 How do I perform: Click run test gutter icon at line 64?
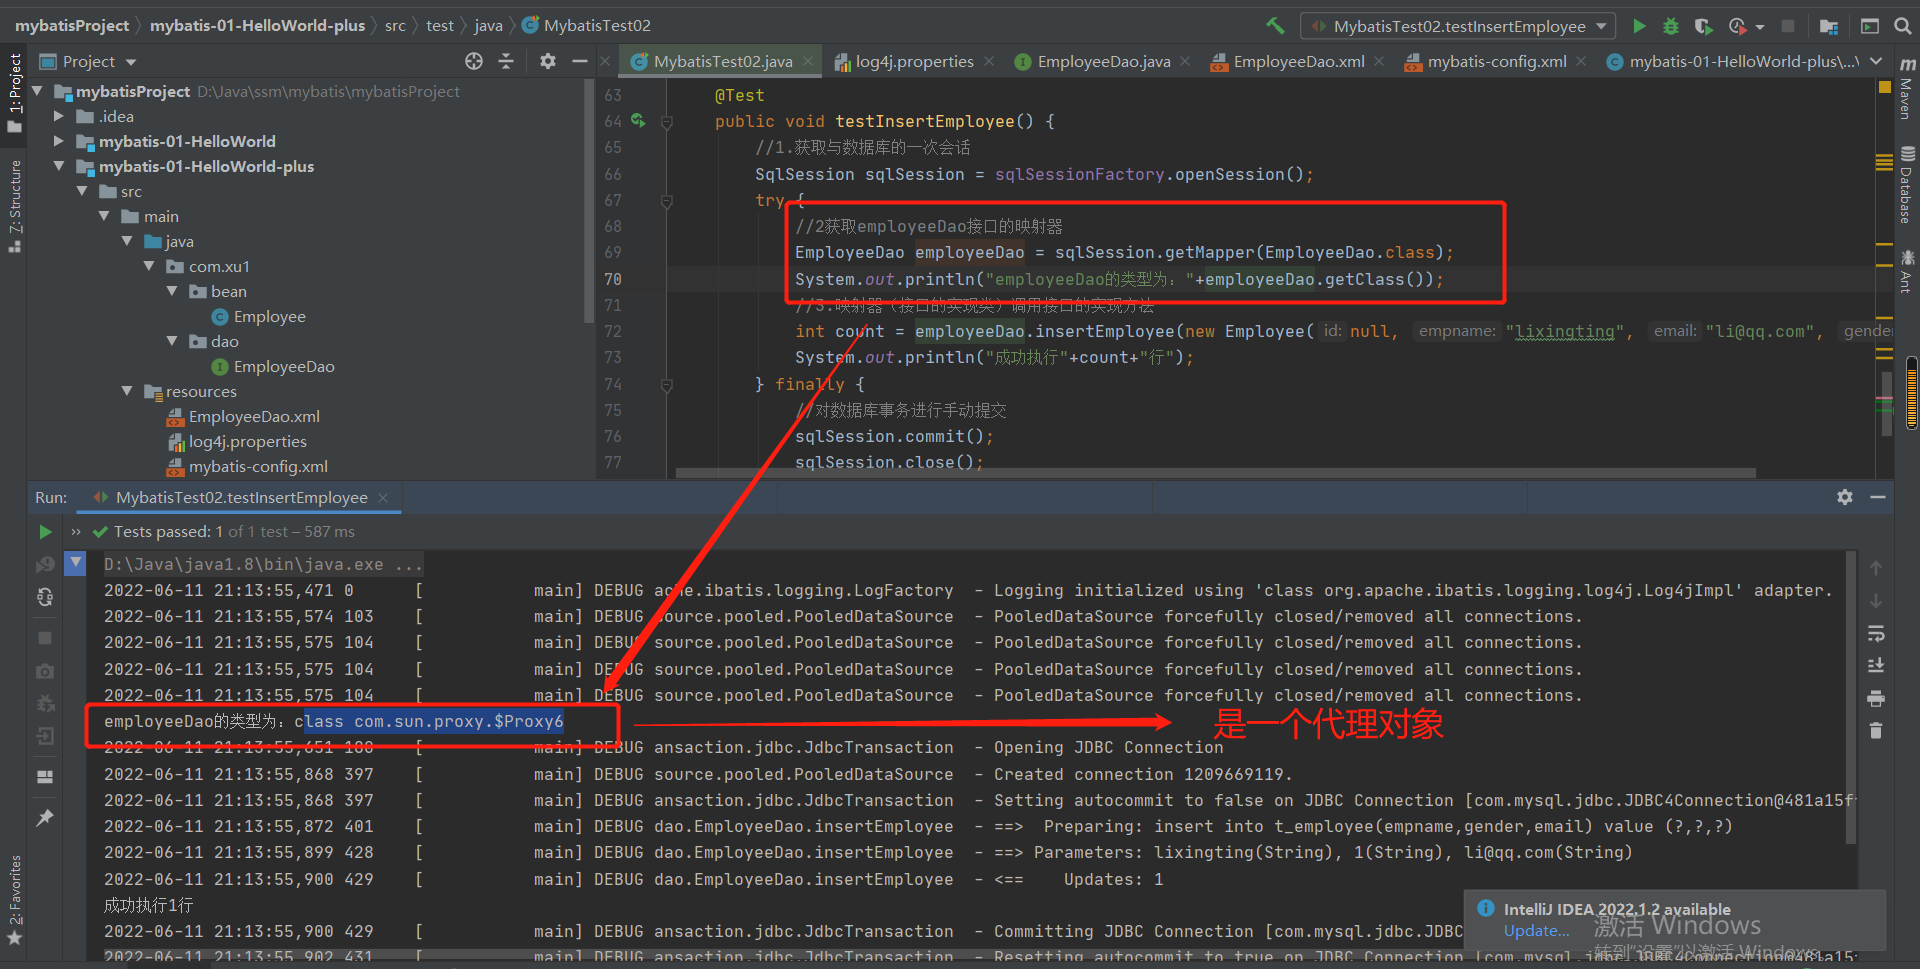click(x=638, y=121)
